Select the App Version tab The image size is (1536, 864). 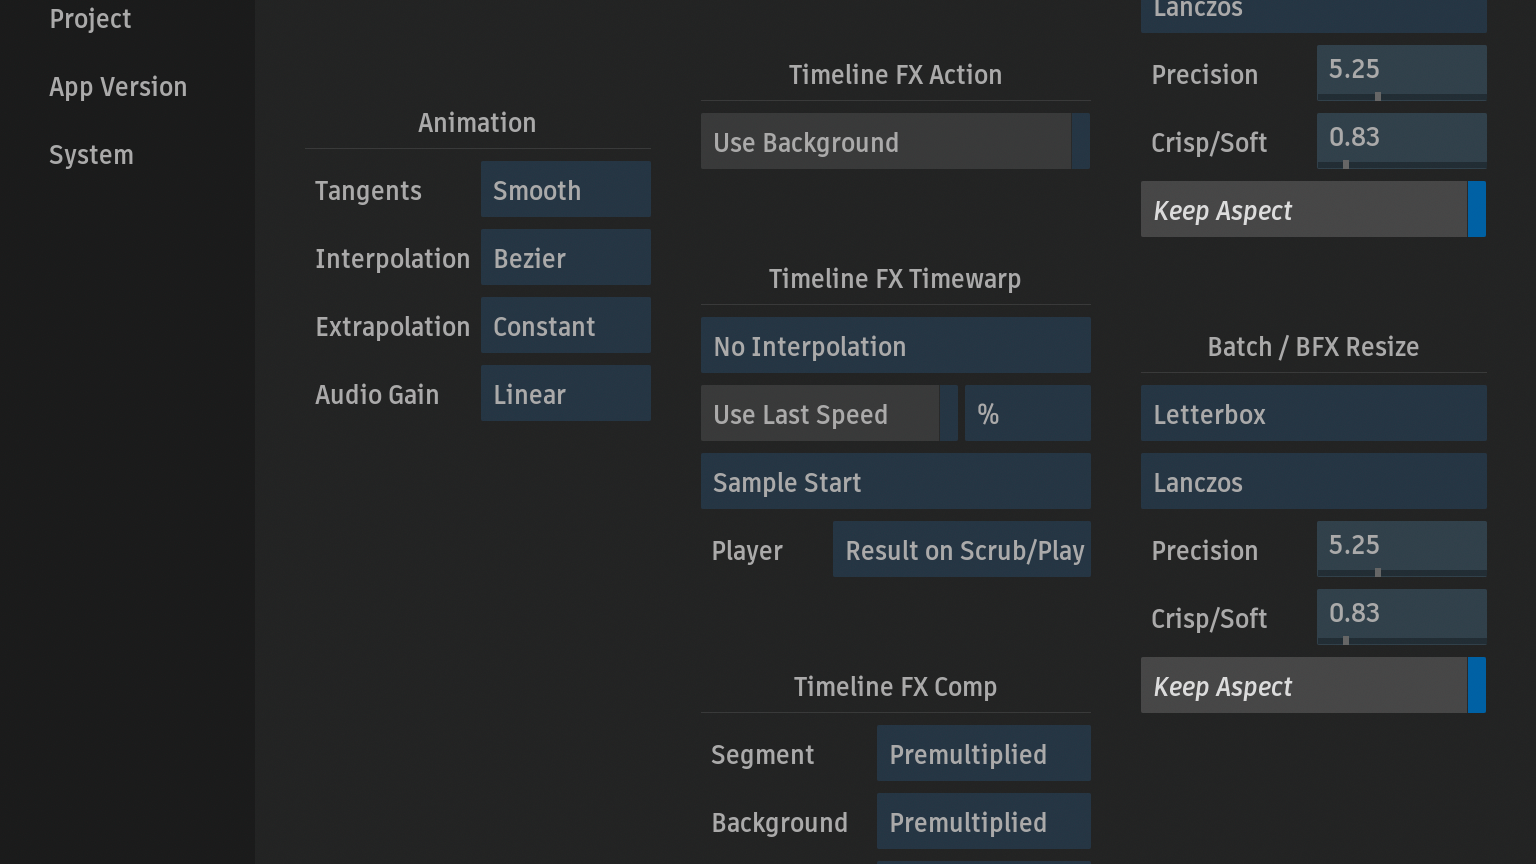[x=118, y=87]
